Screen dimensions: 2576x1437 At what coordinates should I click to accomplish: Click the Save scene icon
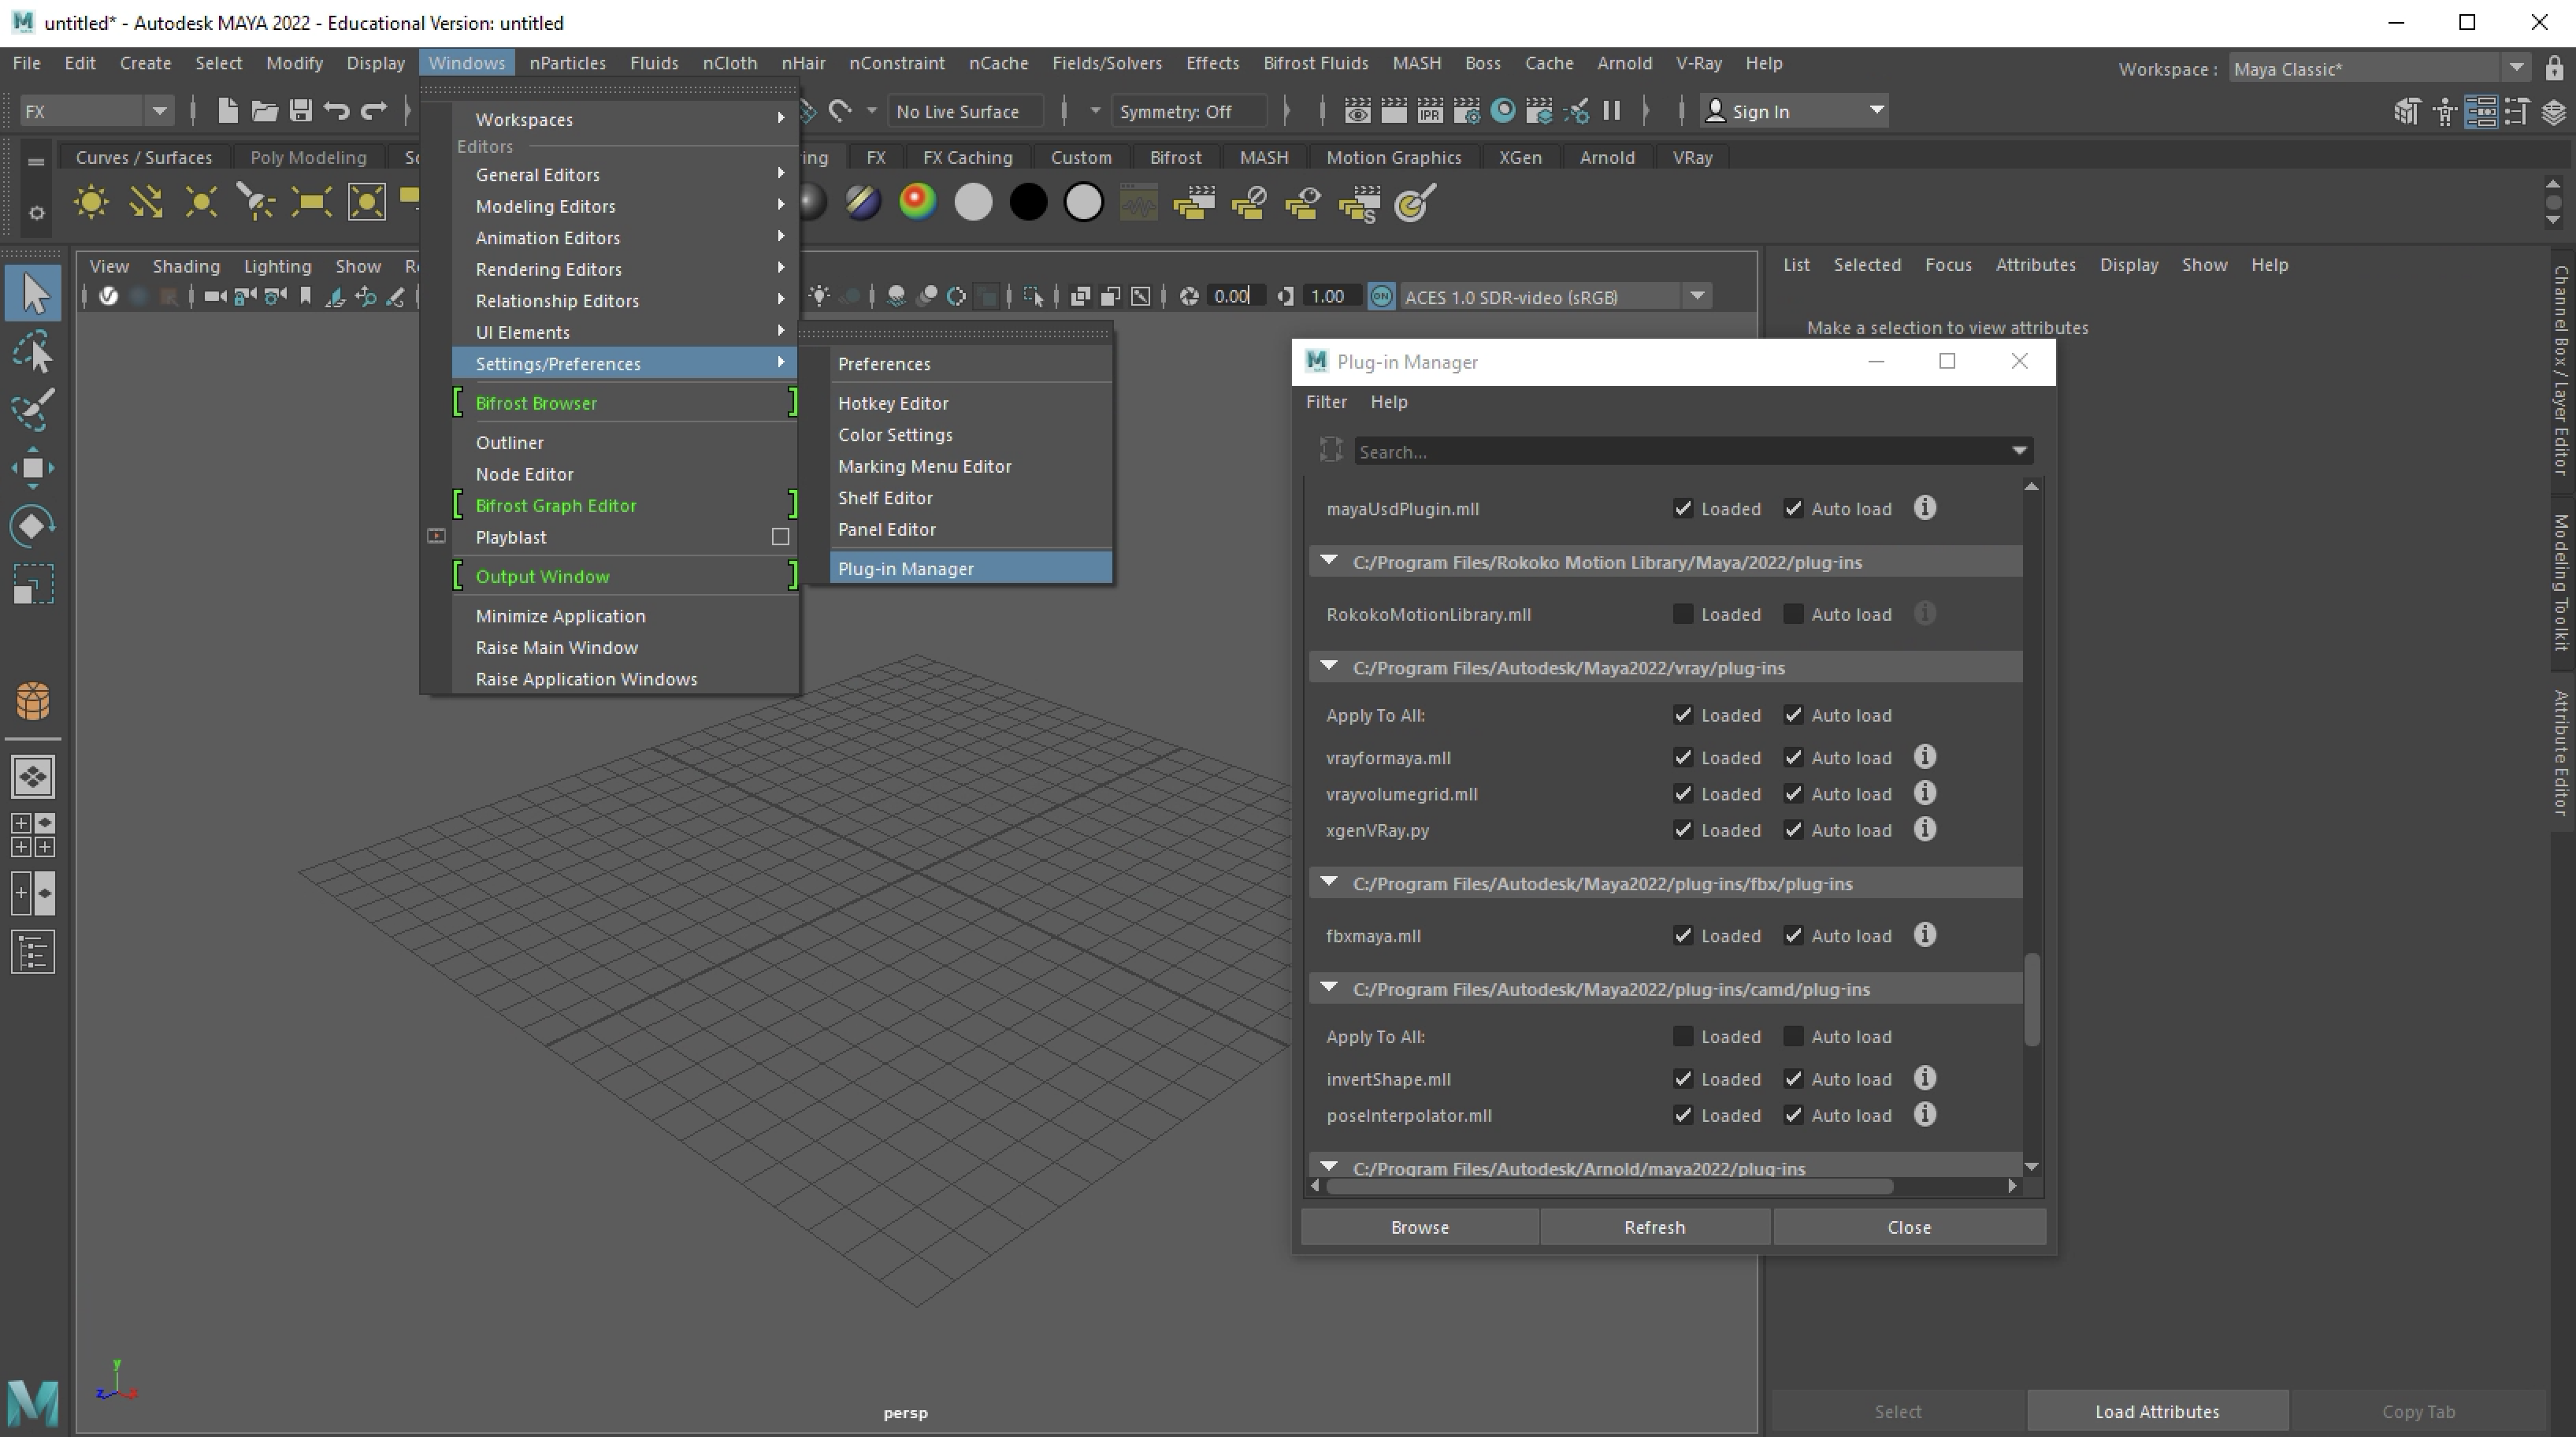click(301, 111)
